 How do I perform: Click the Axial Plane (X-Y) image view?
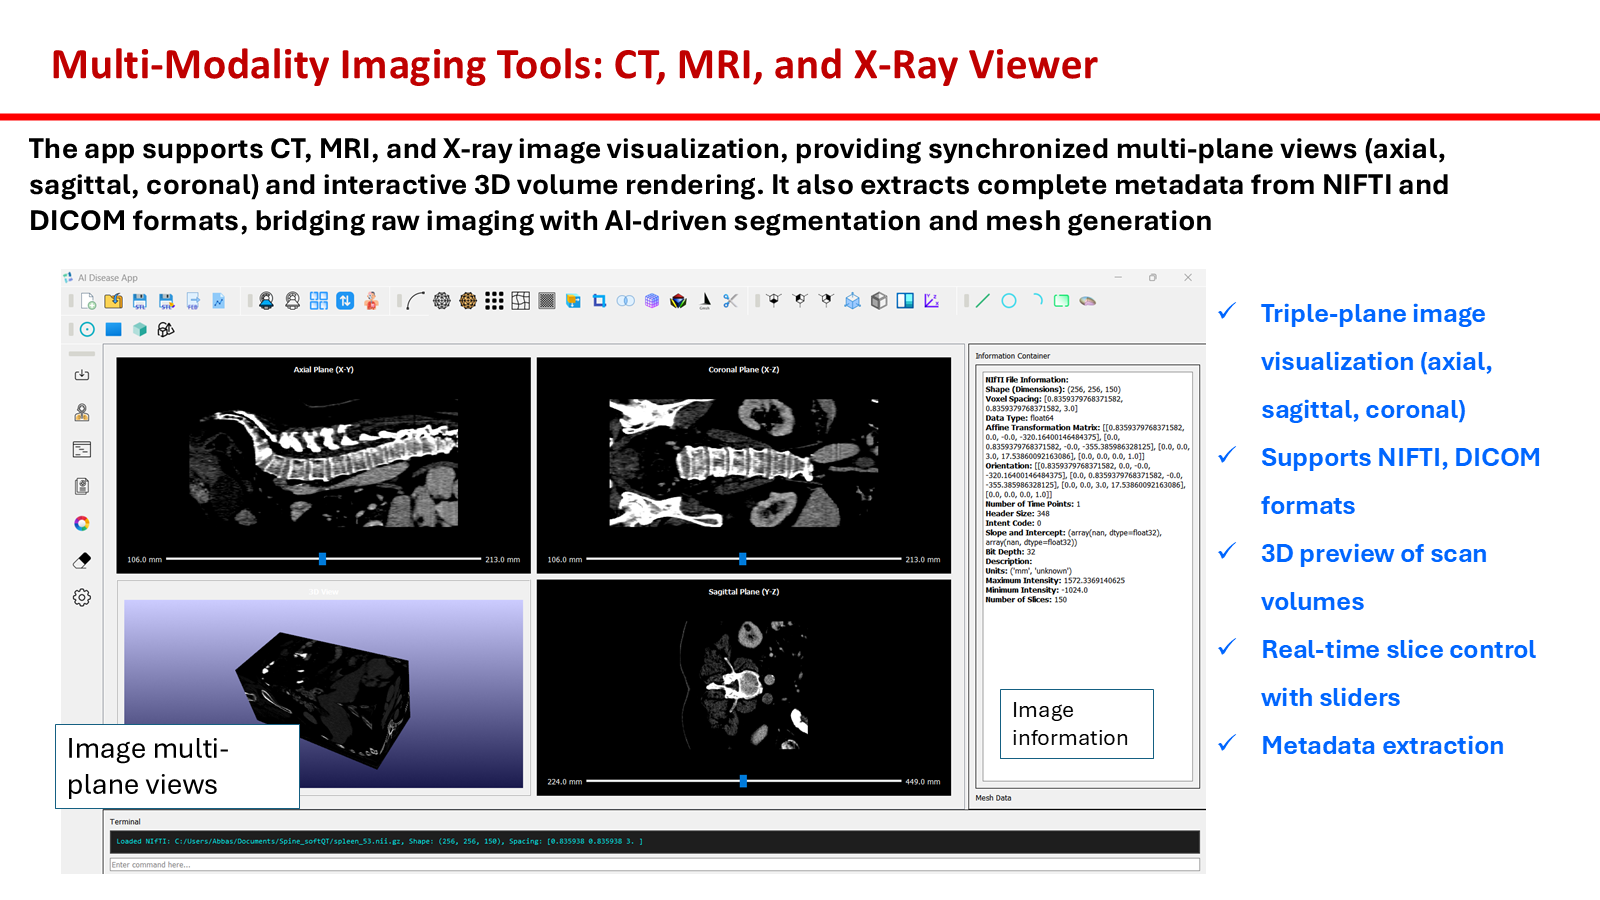point(323,465)
